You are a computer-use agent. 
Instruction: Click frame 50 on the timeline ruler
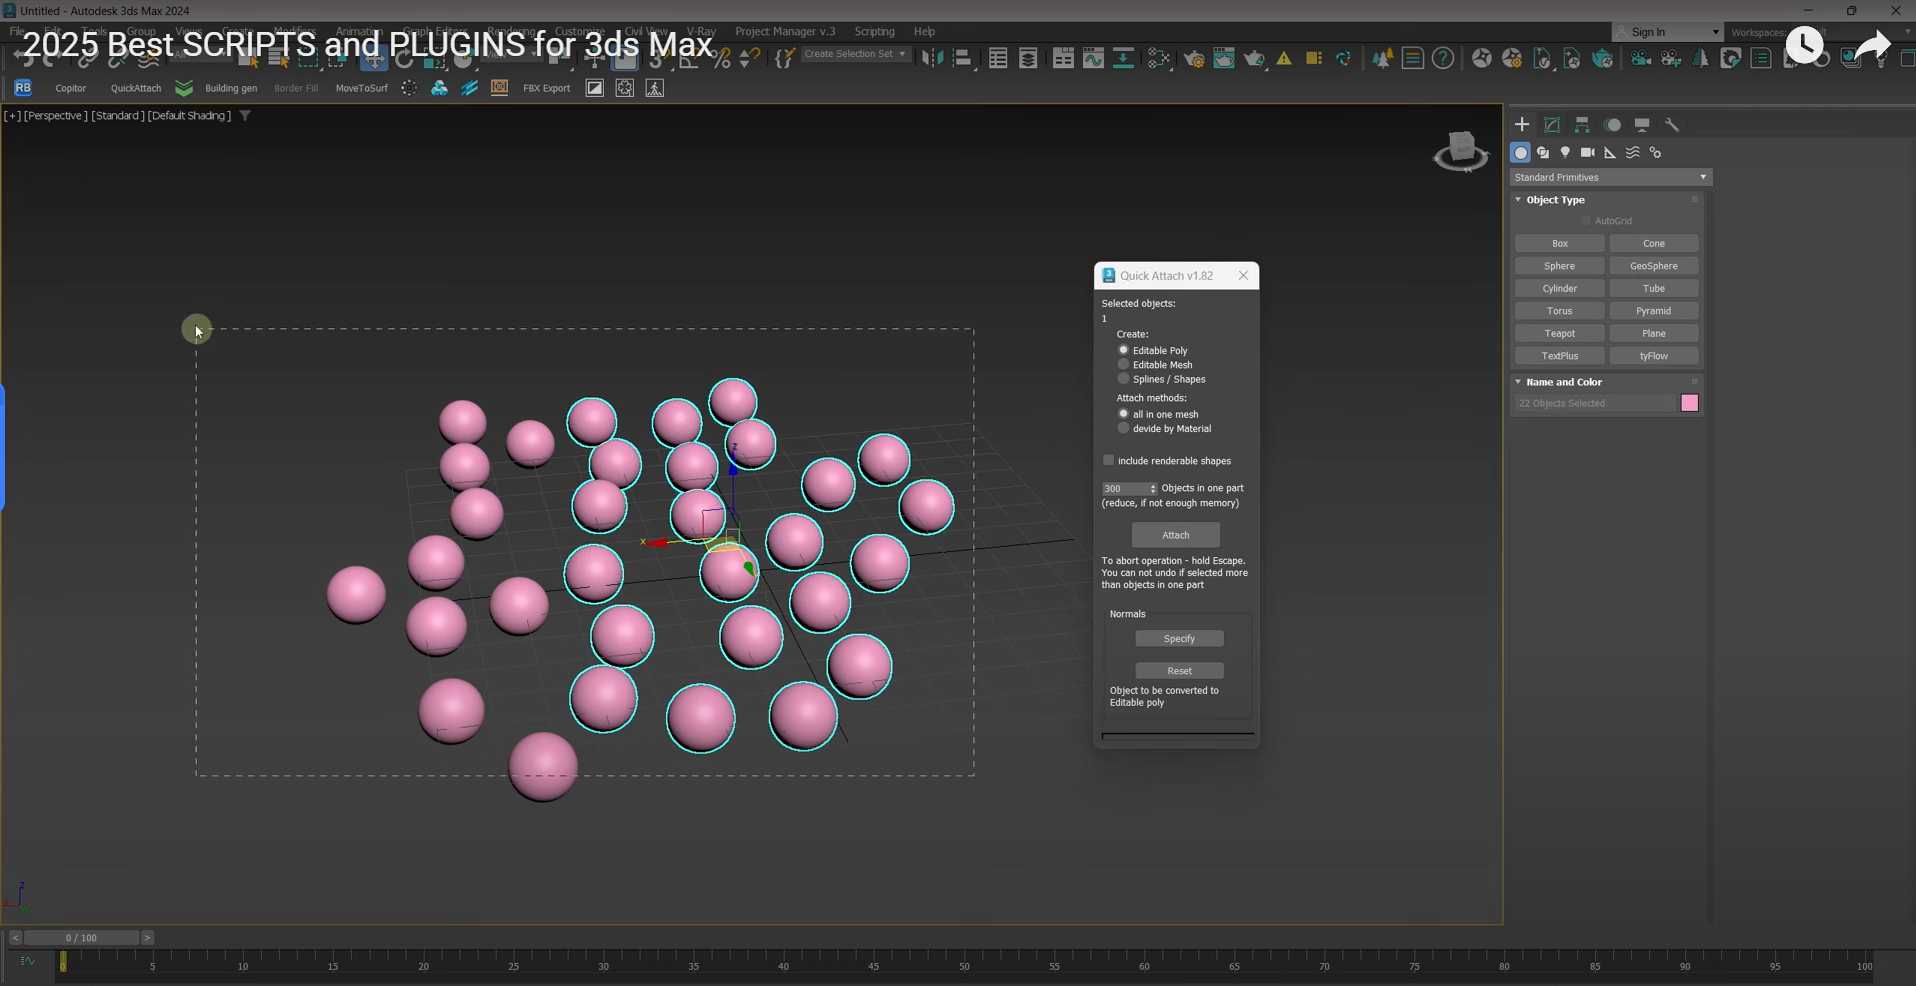pyautogui.click(x=964, y=965)
